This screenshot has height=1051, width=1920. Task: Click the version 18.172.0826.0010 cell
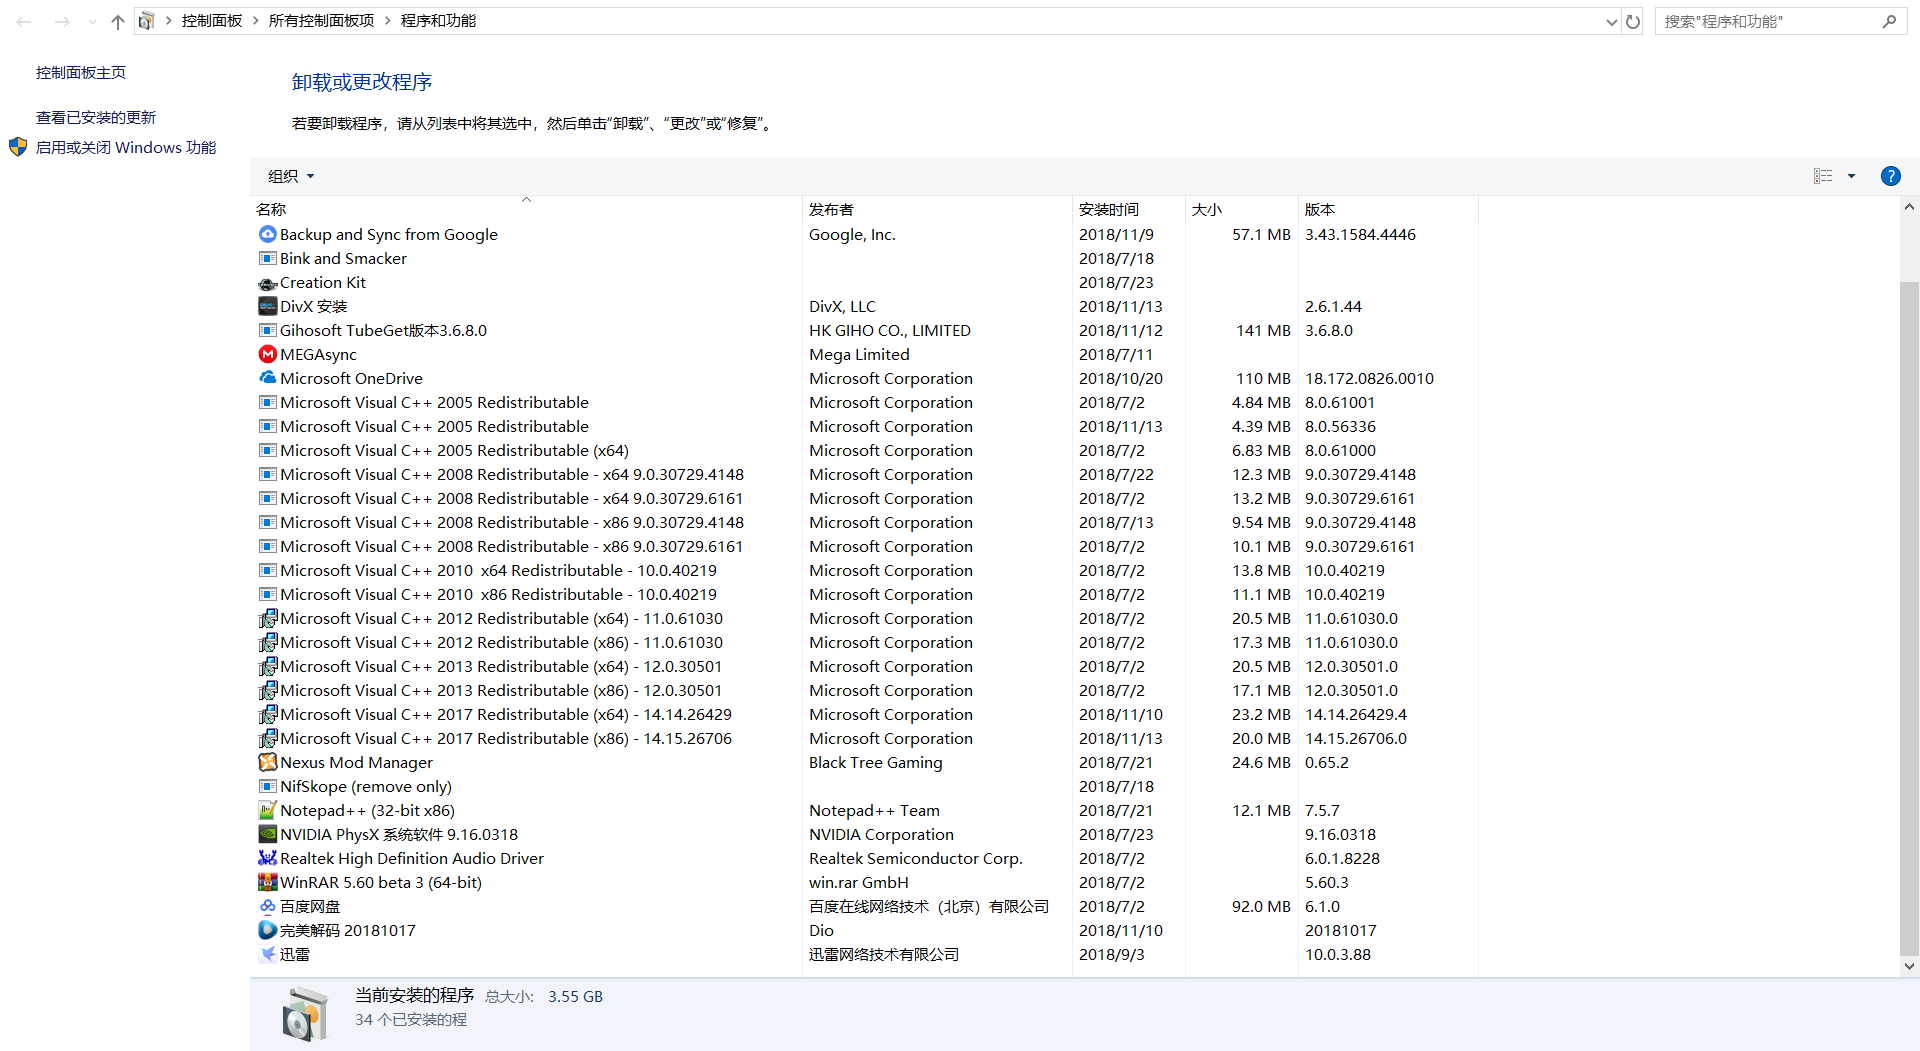point(1369,378)
